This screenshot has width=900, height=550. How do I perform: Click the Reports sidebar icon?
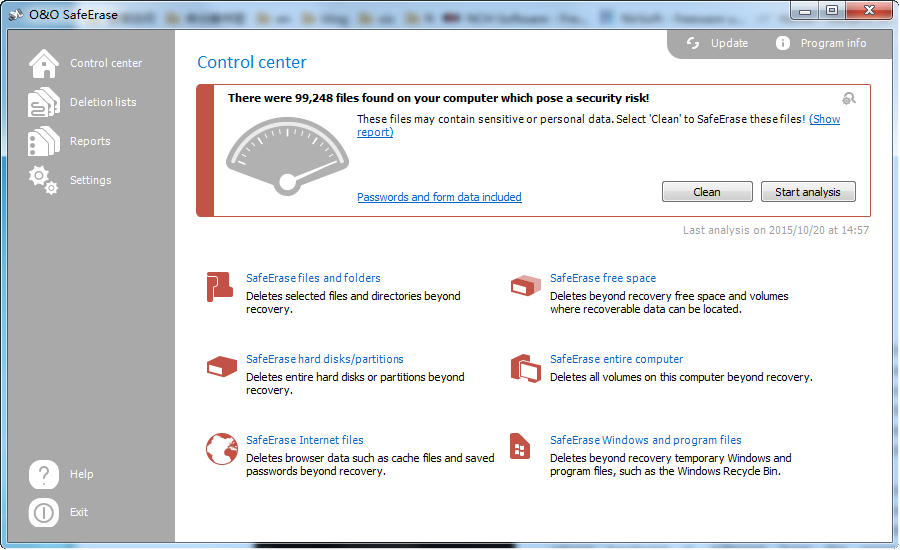44,141
